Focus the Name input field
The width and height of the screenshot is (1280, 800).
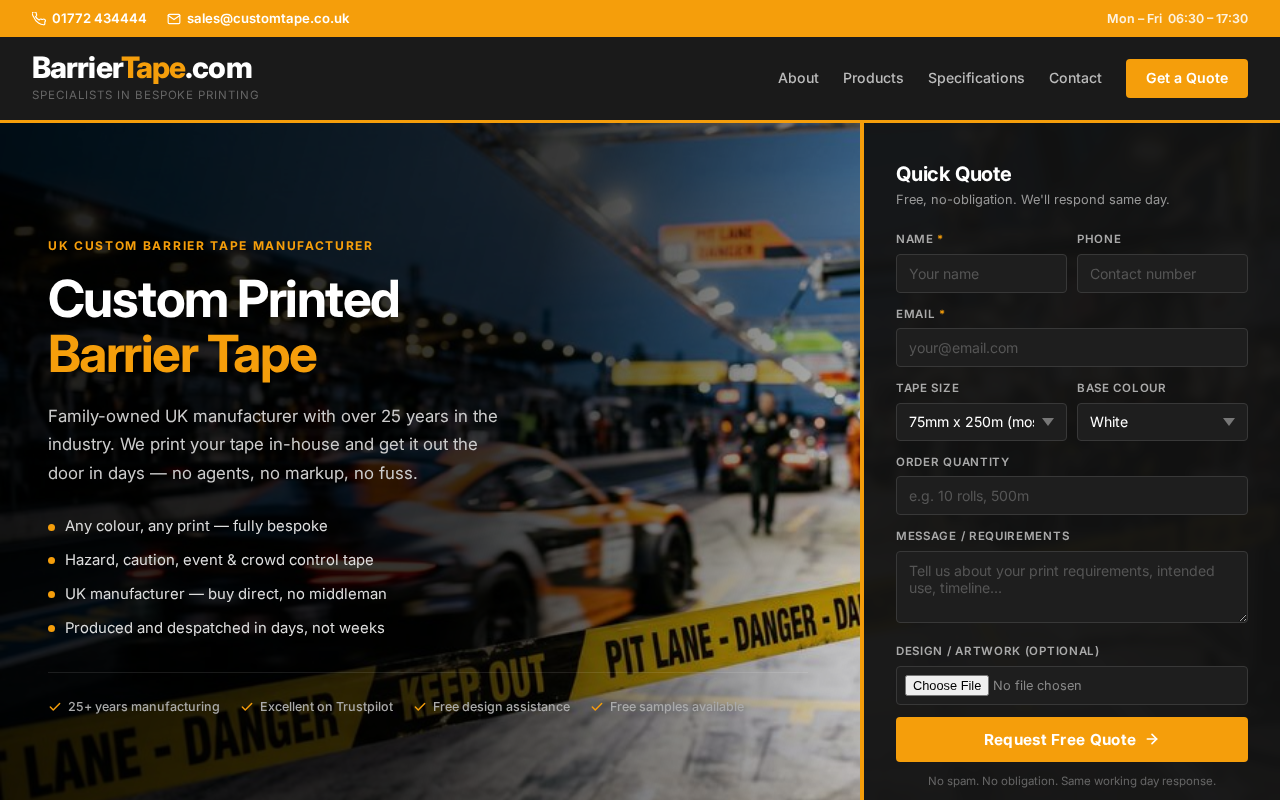pos(981,273)
